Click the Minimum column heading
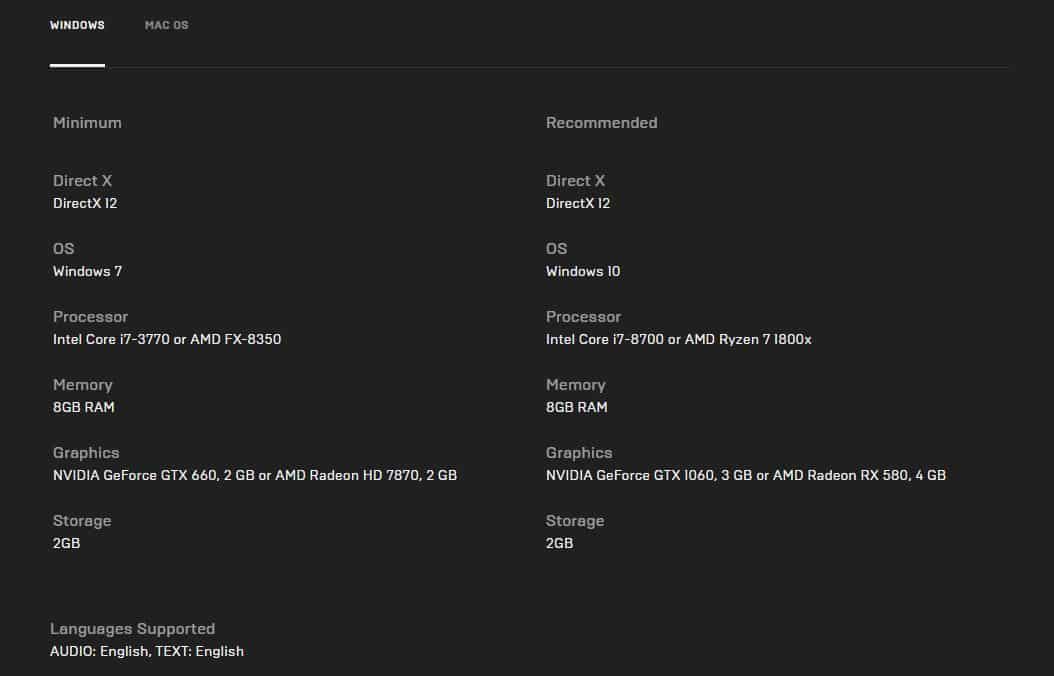The height and width of the screenshot is (676, 1054). (x=87, y=123)
